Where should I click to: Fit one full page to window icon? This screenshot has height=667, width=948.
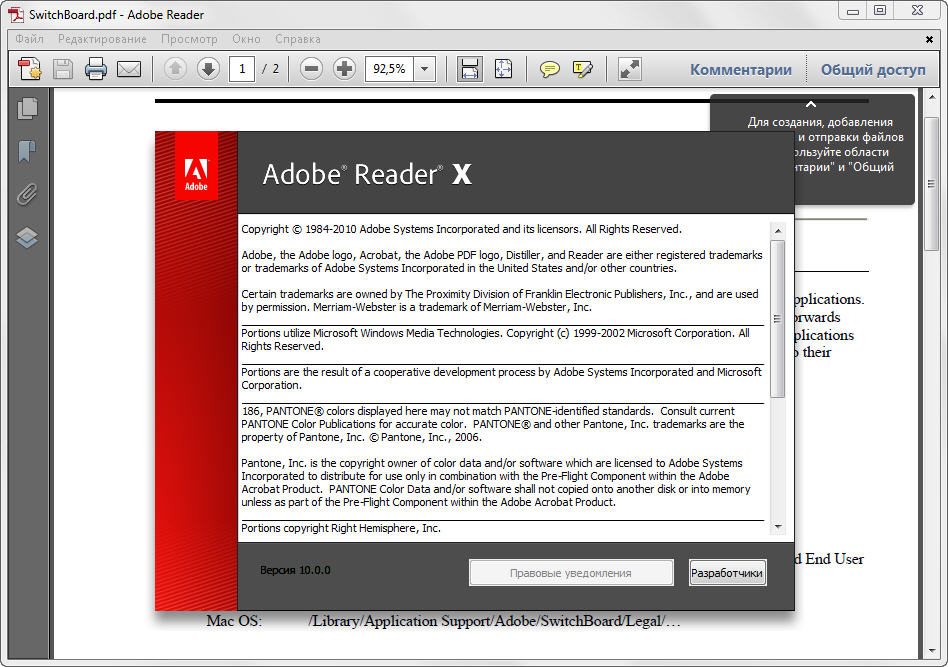[503, 69]
